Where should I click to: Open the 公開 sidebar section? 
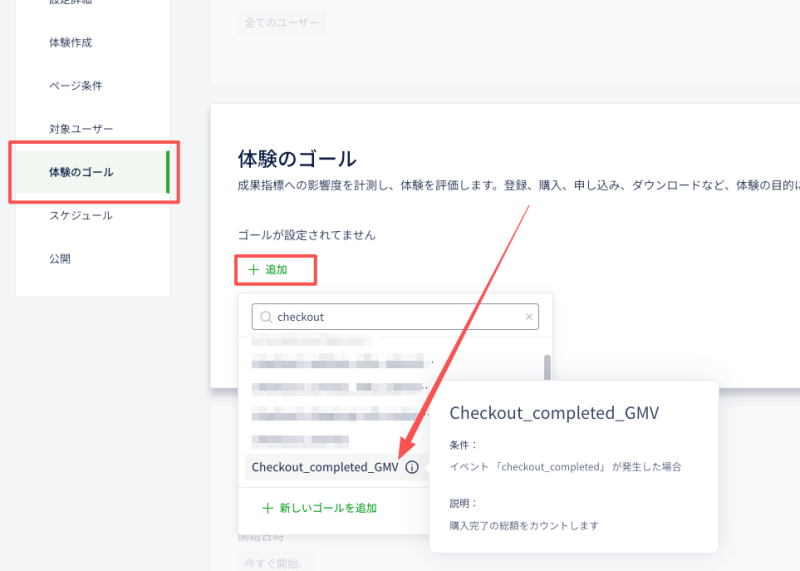point(60,258)
